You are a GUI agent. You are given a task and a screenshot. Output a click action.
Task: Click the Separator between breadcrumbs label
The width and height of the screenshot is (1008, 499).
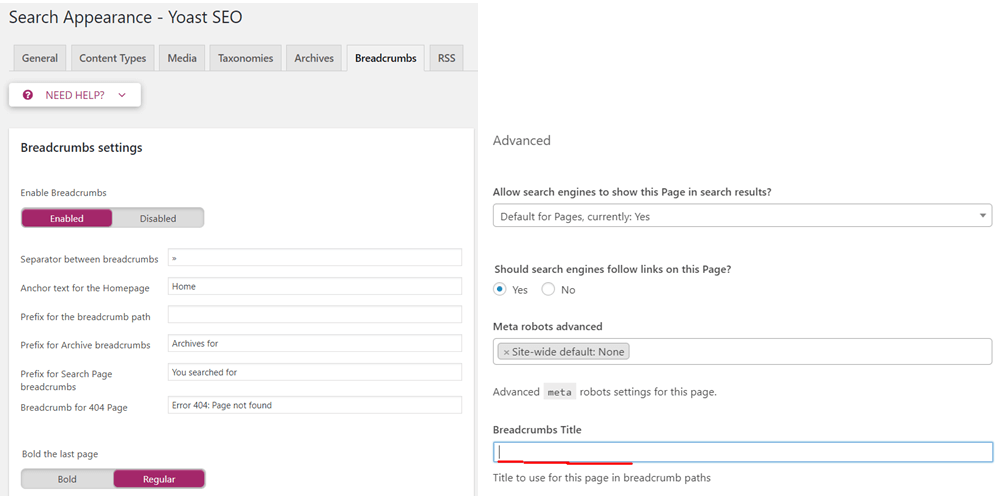point(89,259)
